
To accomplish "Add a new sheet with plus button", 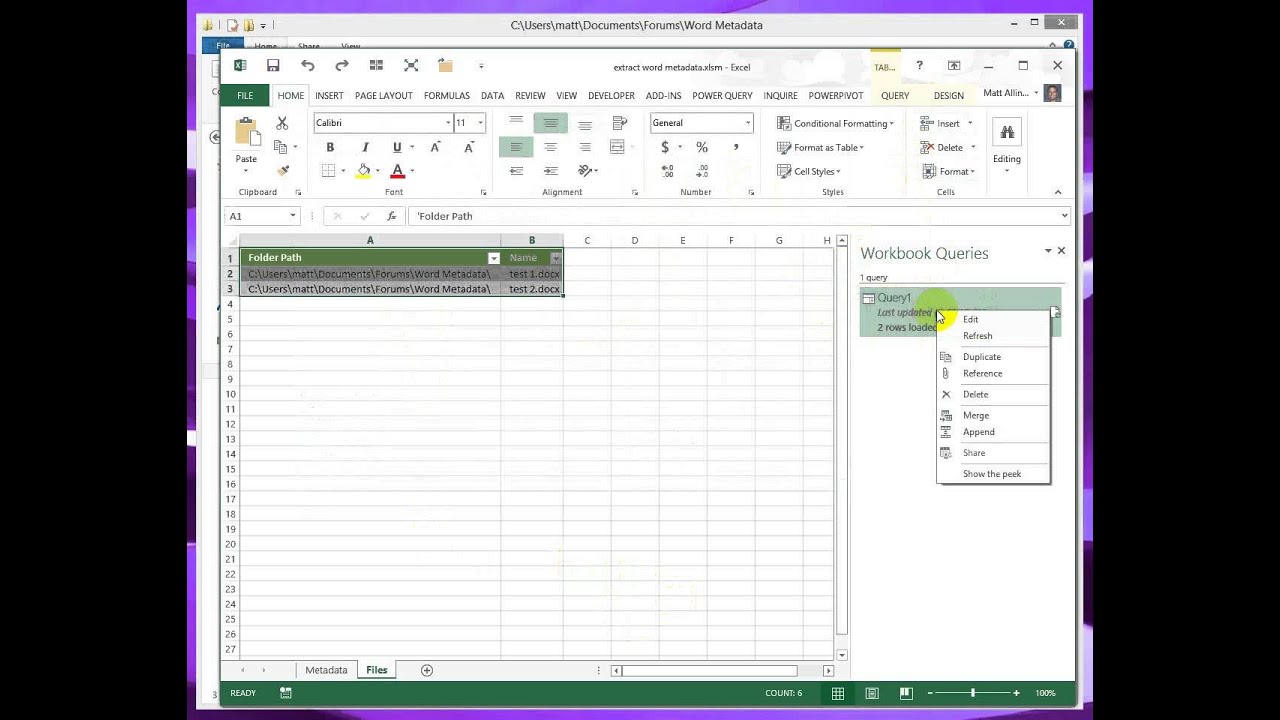I will point(427,670).
